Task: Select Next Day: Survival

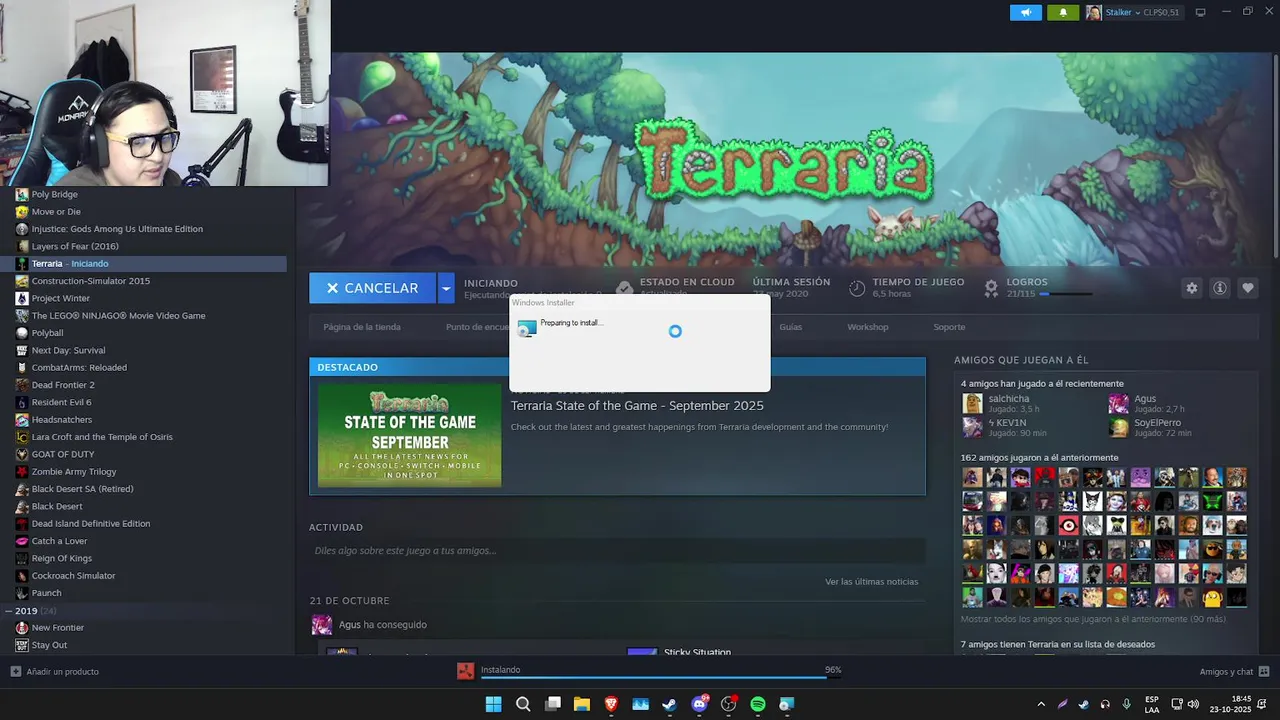Action: pos(68,350)
